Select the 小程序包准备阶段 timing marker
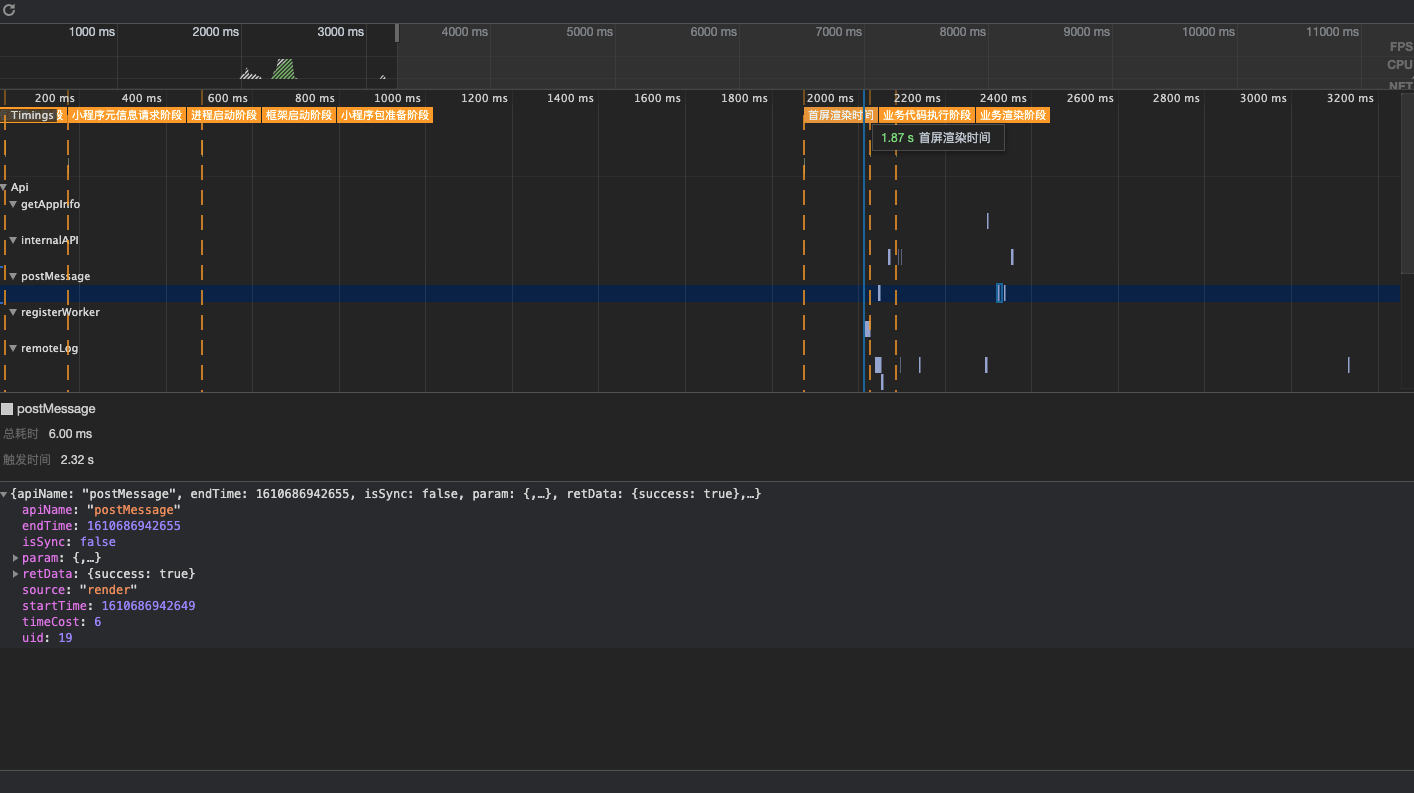This screenshot has width=1414, height=793. click(385, 115)
